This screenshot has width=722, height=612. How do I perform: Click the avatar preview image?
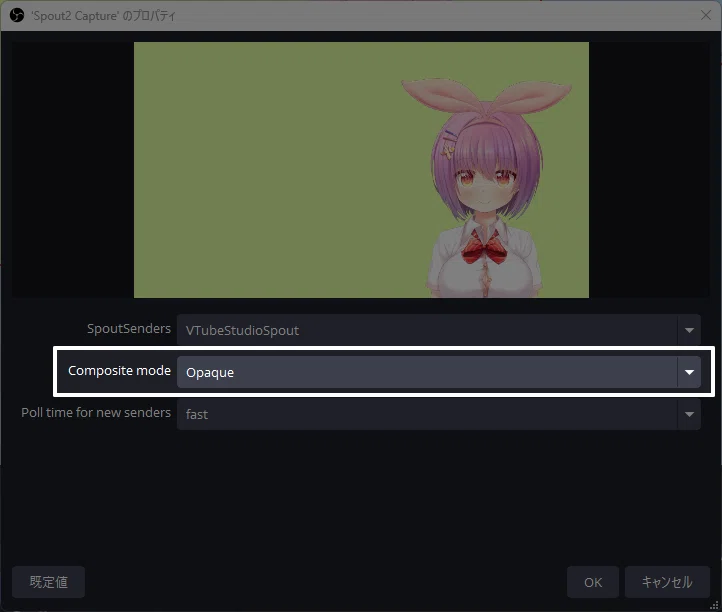361,170
